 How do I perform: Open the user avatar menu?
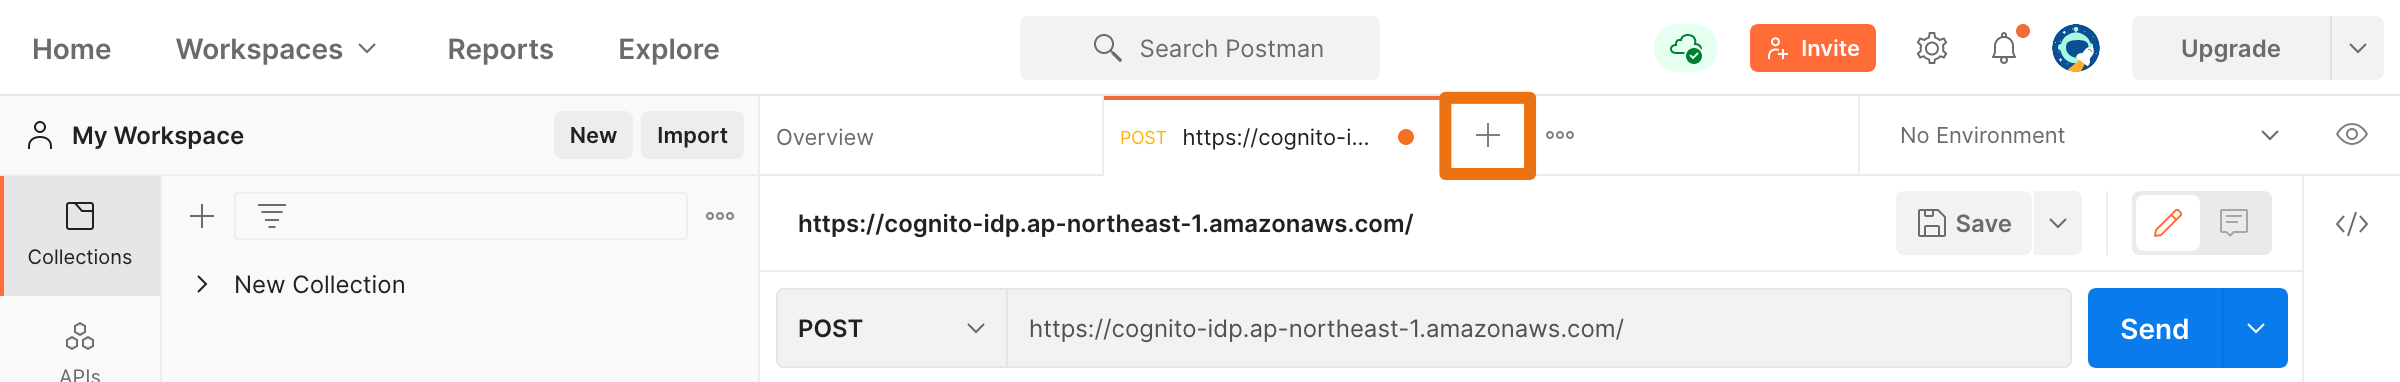[x=2076, y=48]
